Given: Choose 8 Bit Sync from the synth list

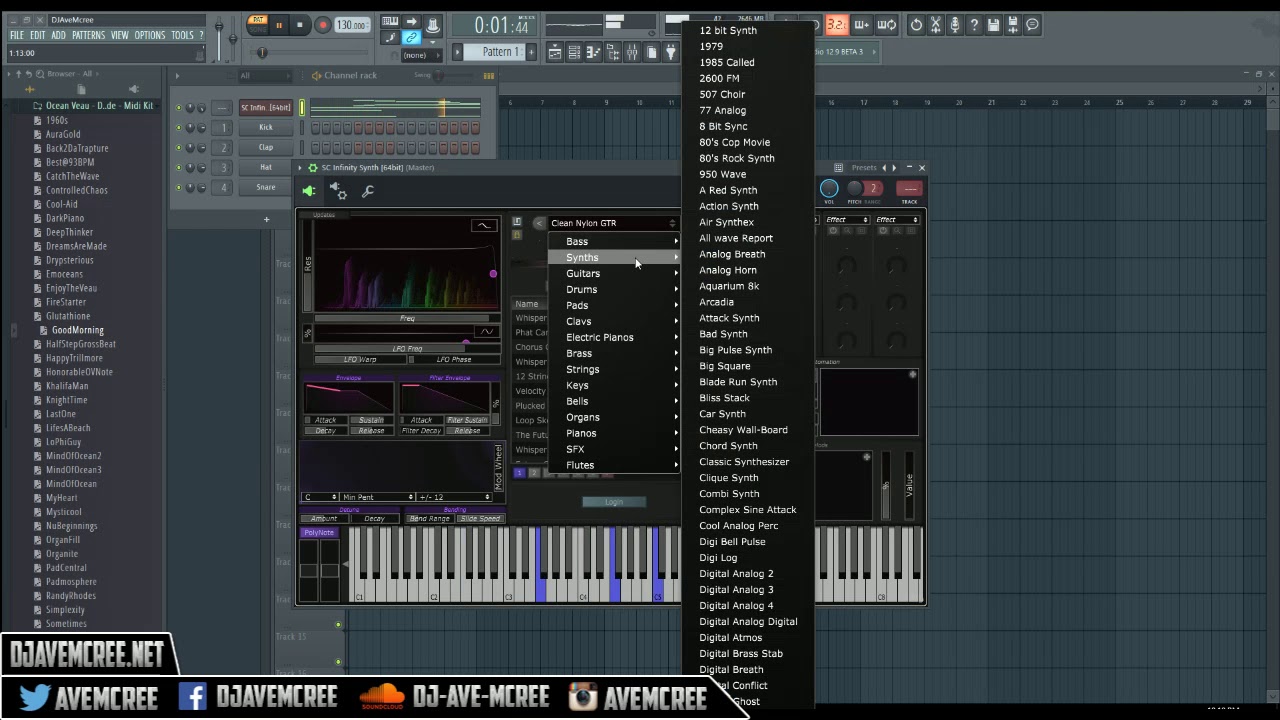Looking at the screenshot, I should click(723, 126).
